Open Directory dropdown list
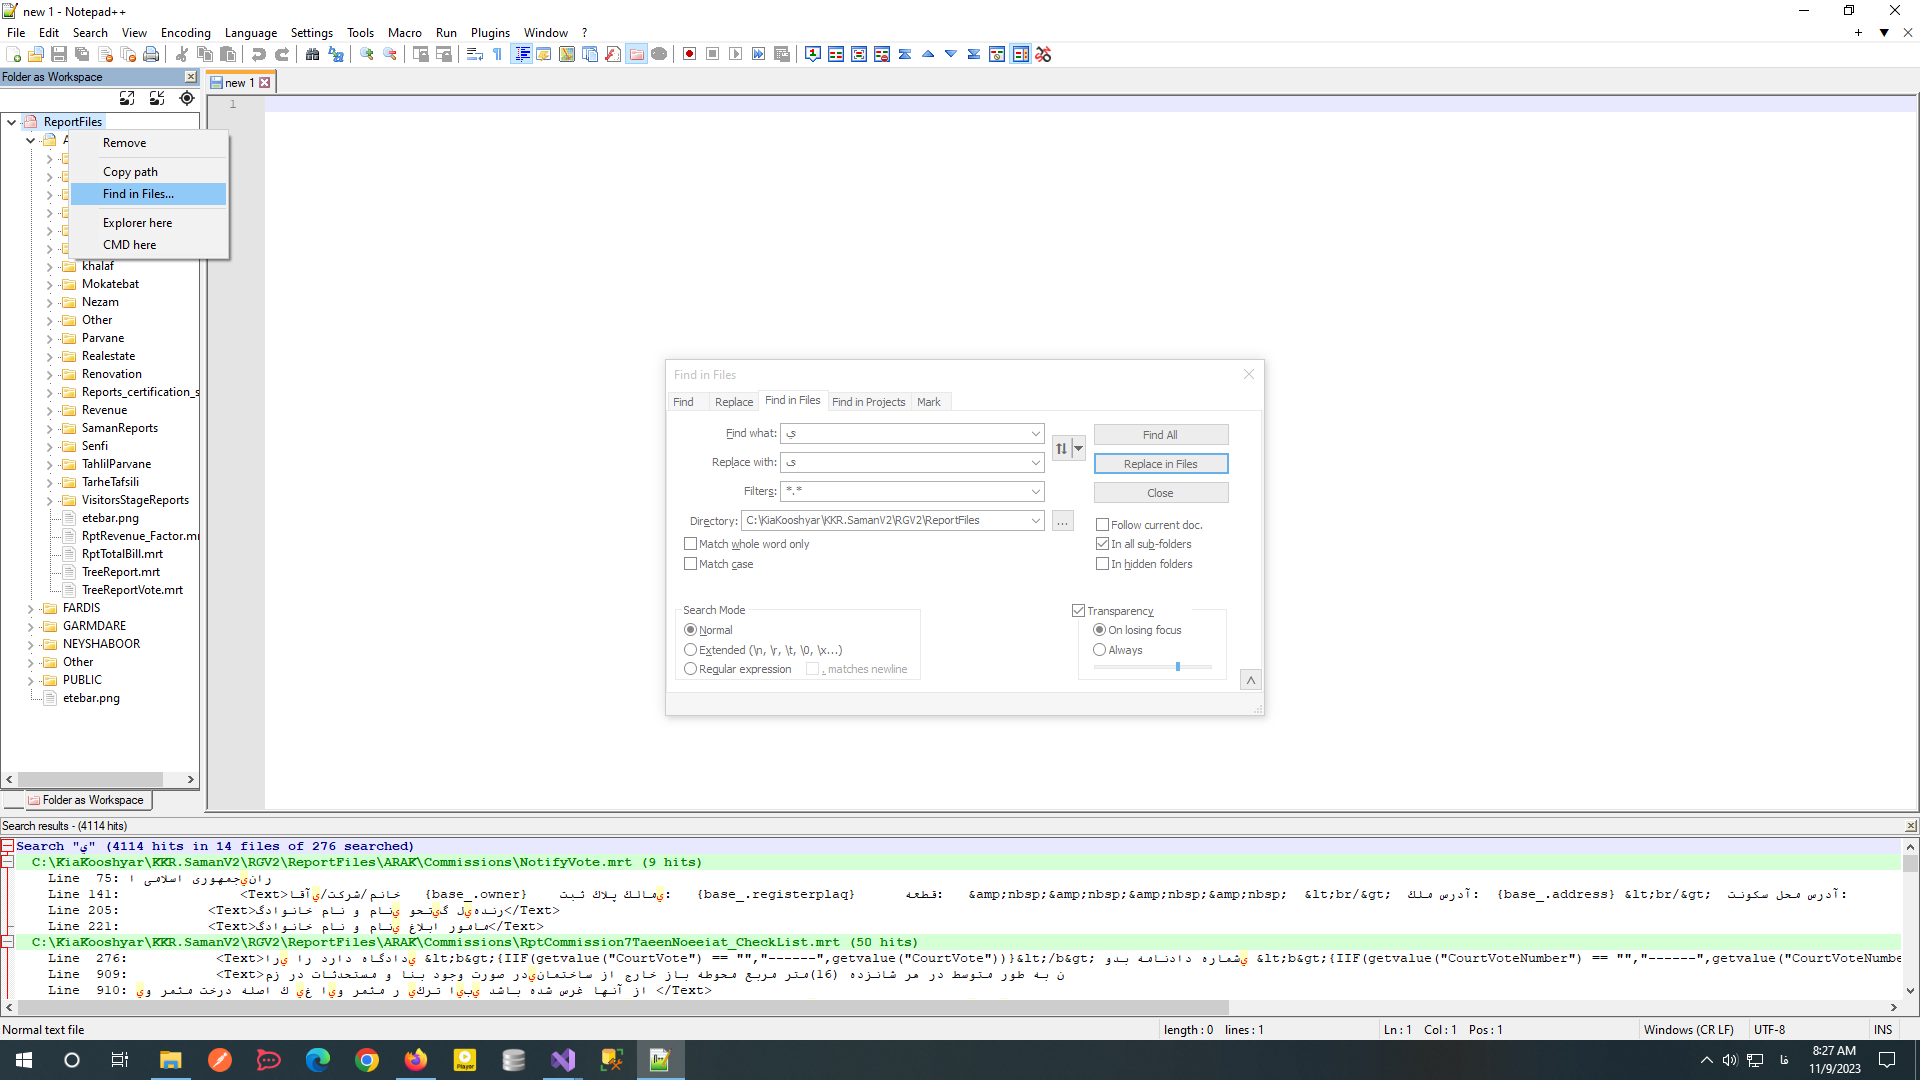The height and width of the screenshot is (1080, 1920). [x=1035, y=521]
